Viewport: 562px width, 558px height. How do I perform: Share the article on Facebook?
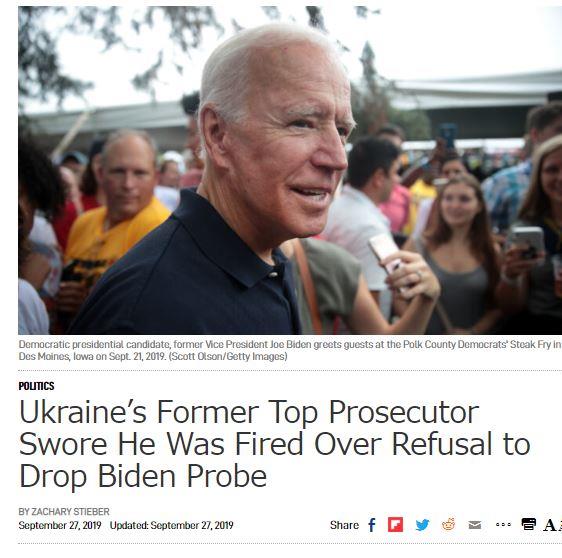pos(372,525)
